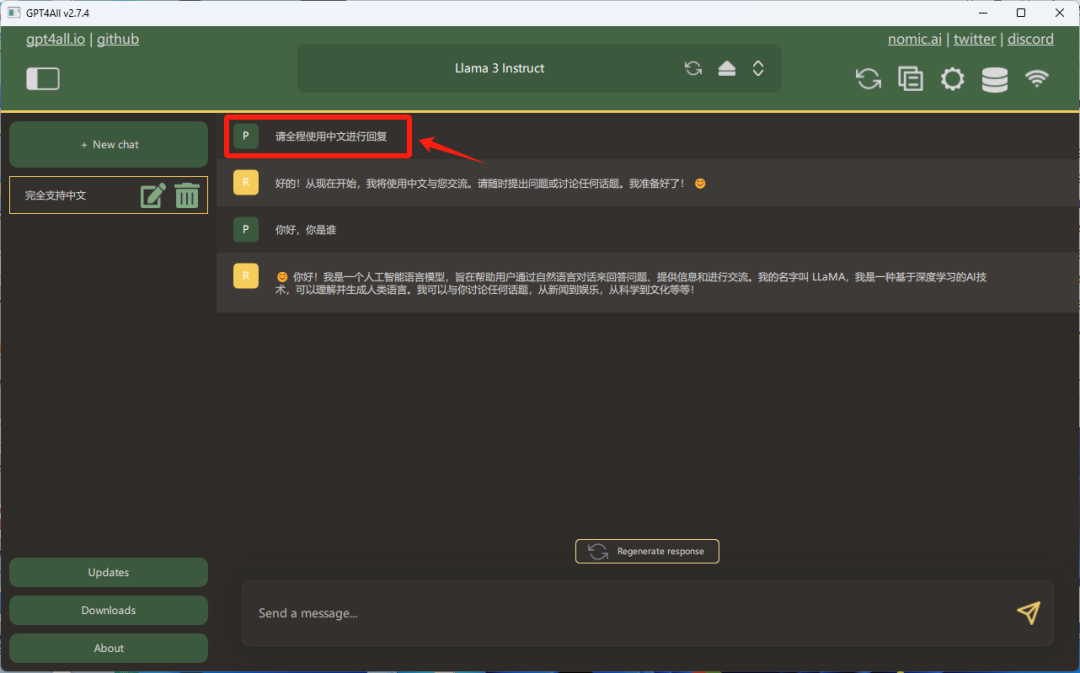Open the Llama 3 Instruct model selector
The width and height of the screenshot is (1080, 673).
click(539, 68)
